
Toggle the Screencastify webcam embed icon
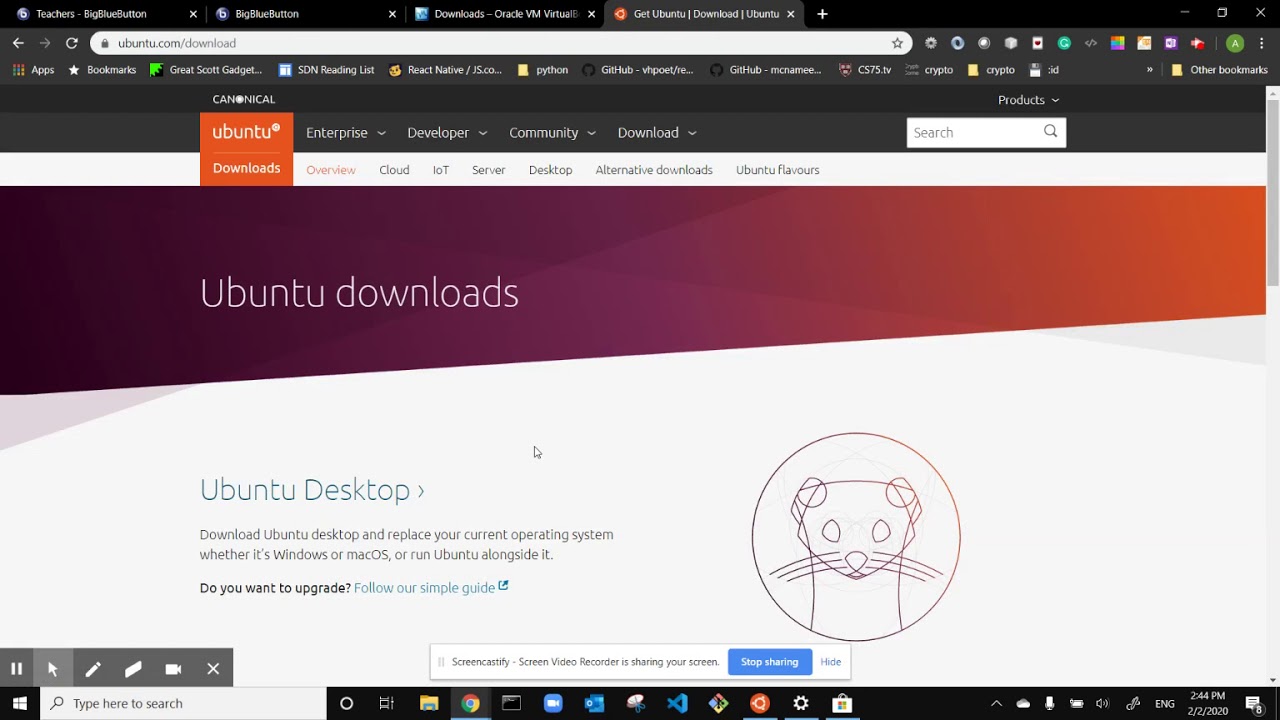[173, 669]
